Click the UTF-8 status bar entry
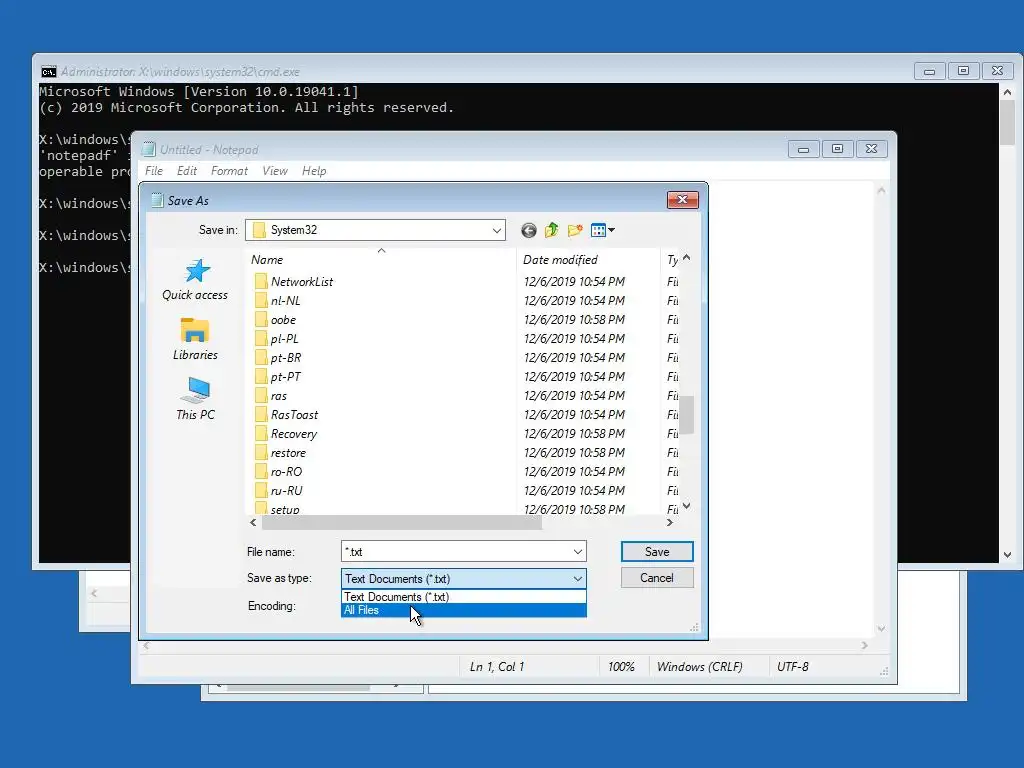1024x768 pixels. 793,667
